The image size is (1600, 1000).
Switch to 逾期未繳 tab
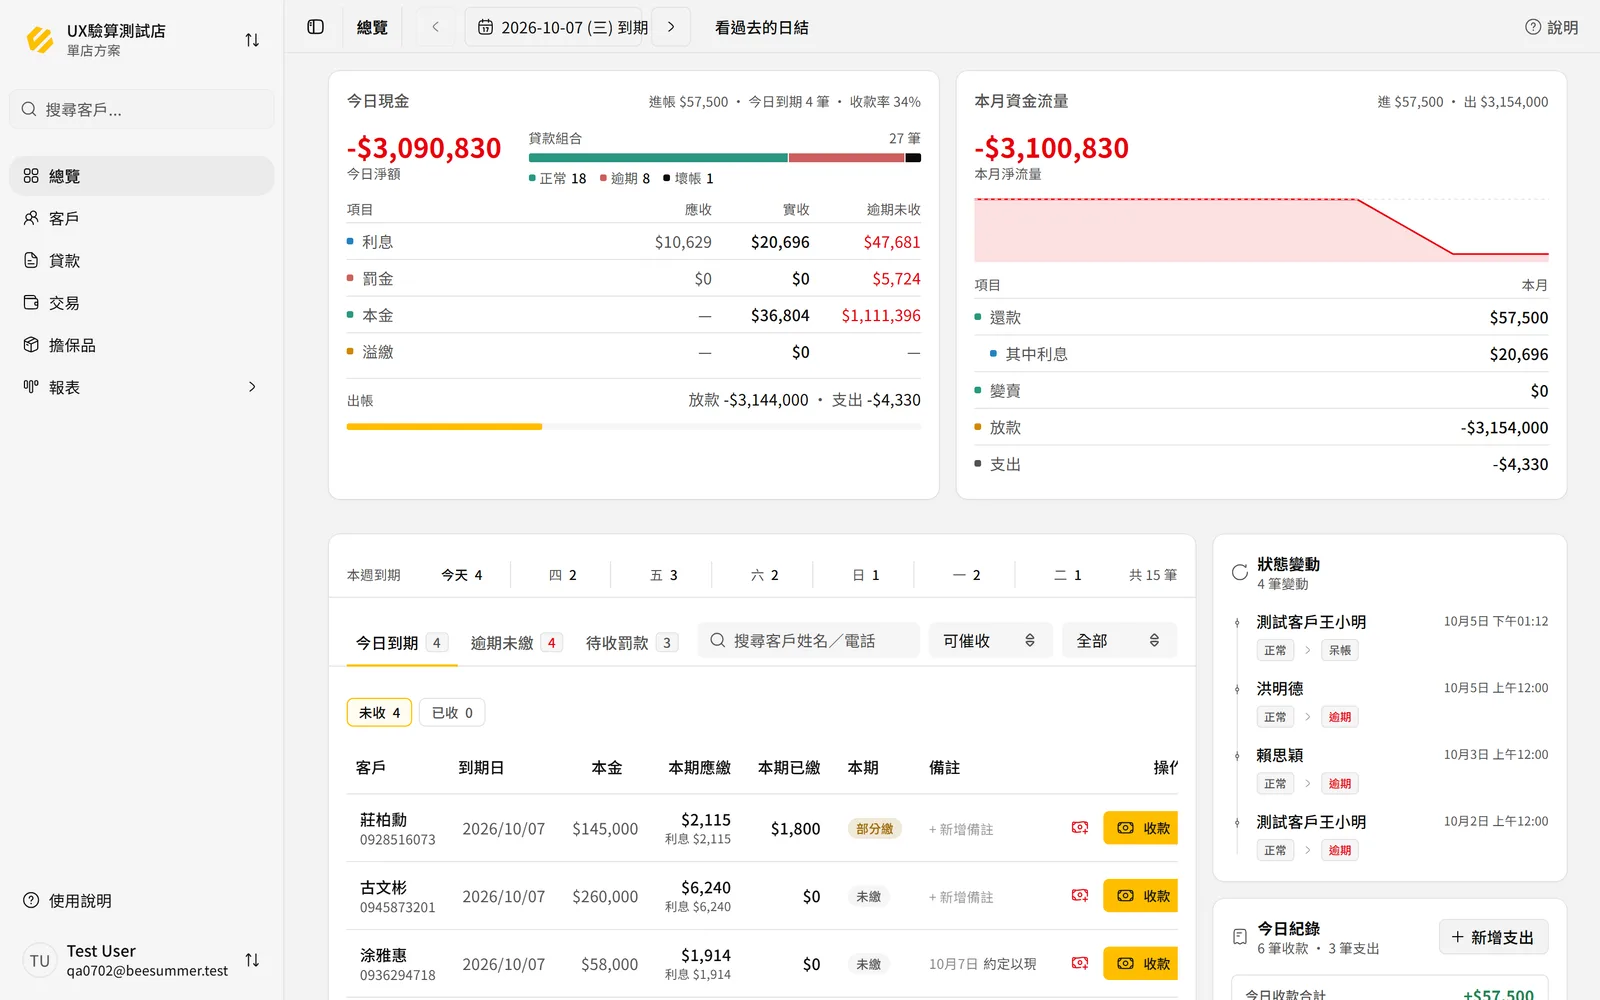click(516, 643)
